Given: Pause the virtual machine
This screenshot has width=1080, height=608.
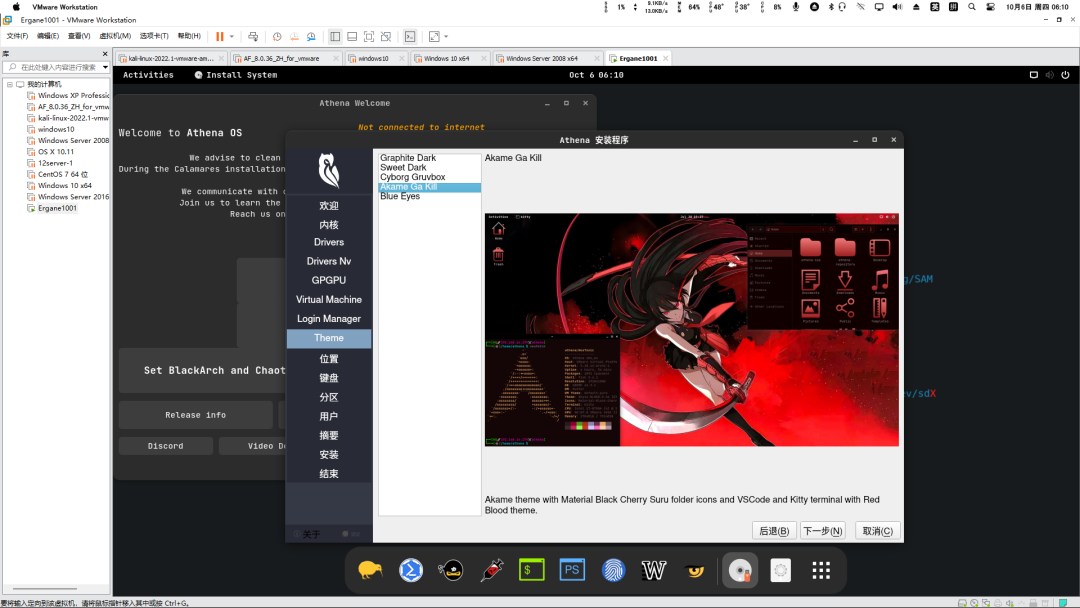Looking at the screenshot, I should click(220, 36).
